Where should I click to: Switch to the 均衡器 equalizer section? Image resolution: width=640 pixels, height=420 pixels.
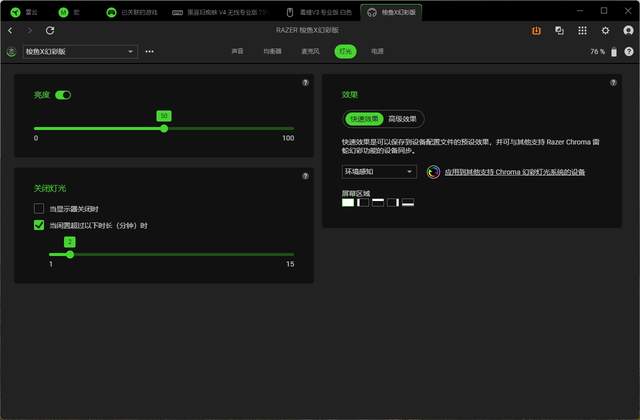[x=272, y=51]
